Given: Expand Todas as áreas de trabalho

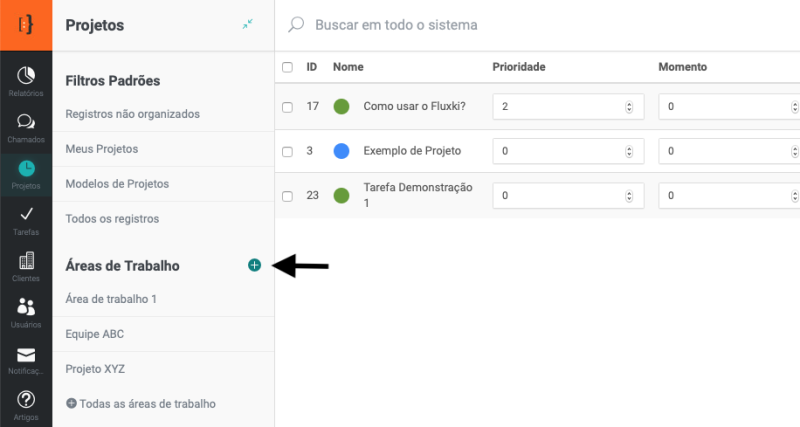Looking at the screenshot, I should click(140, 404).
